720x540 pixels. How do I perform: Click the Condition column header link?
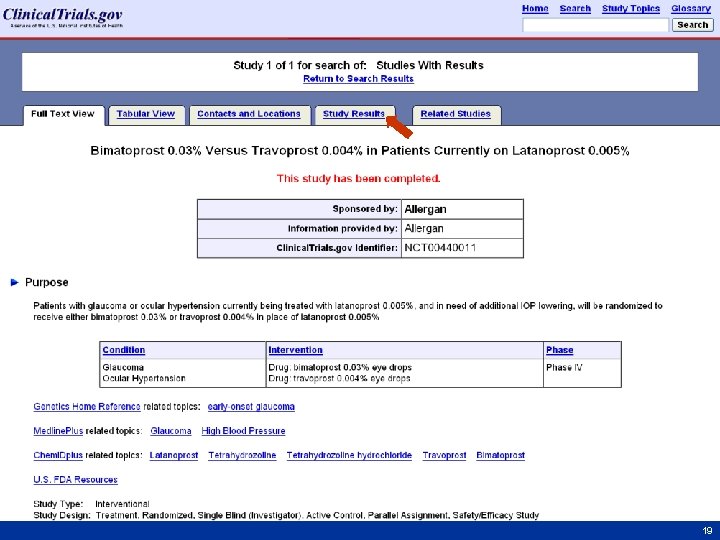pyautogui.click(x=124, y=350)
